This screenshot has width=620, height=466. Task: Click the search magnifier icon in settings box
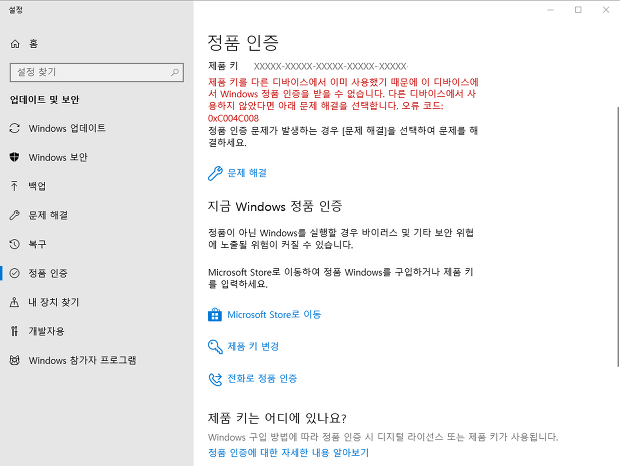click(x=175, y=72)
